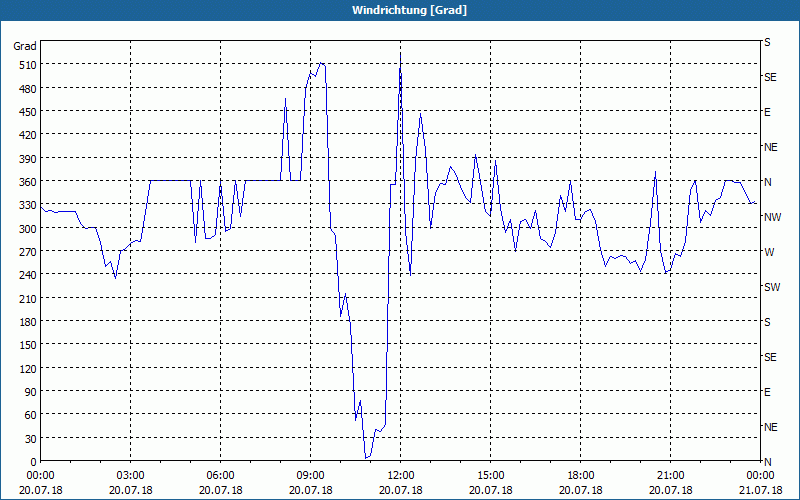Image resolution: width=800 pixels, height=500 pixels.
Task: Click the 510 label on Grad axis
Action: 27,65
